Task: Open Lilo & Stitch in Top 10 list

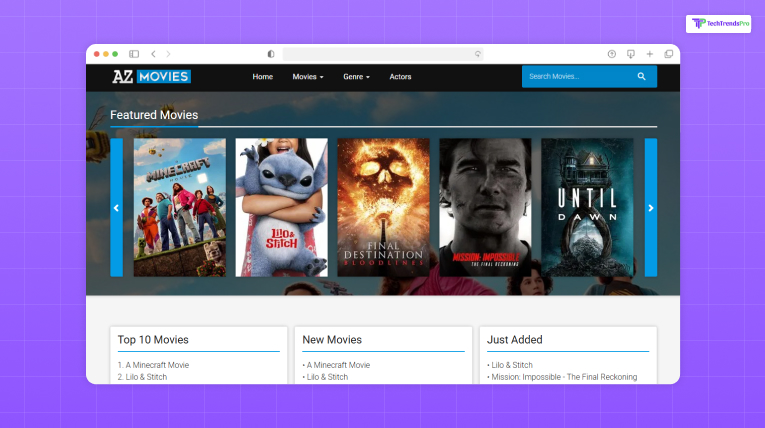Action: point(146,377)
